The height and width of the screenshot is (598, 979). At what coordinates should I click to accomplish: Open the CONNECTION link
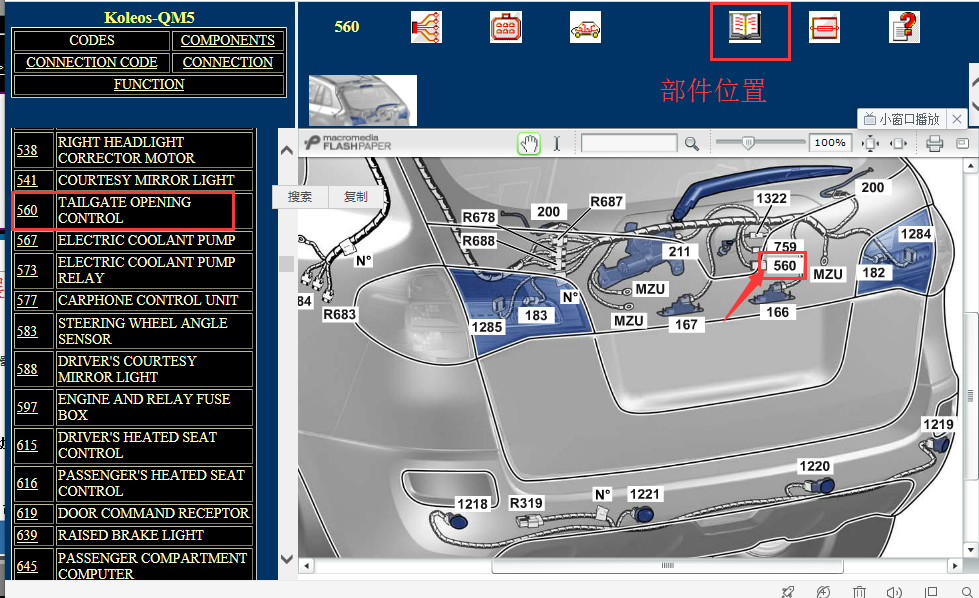point(227,62)
